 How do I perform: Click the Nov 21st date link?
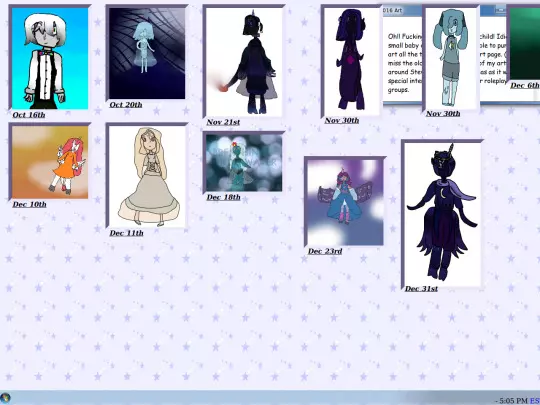pos(223,122)
